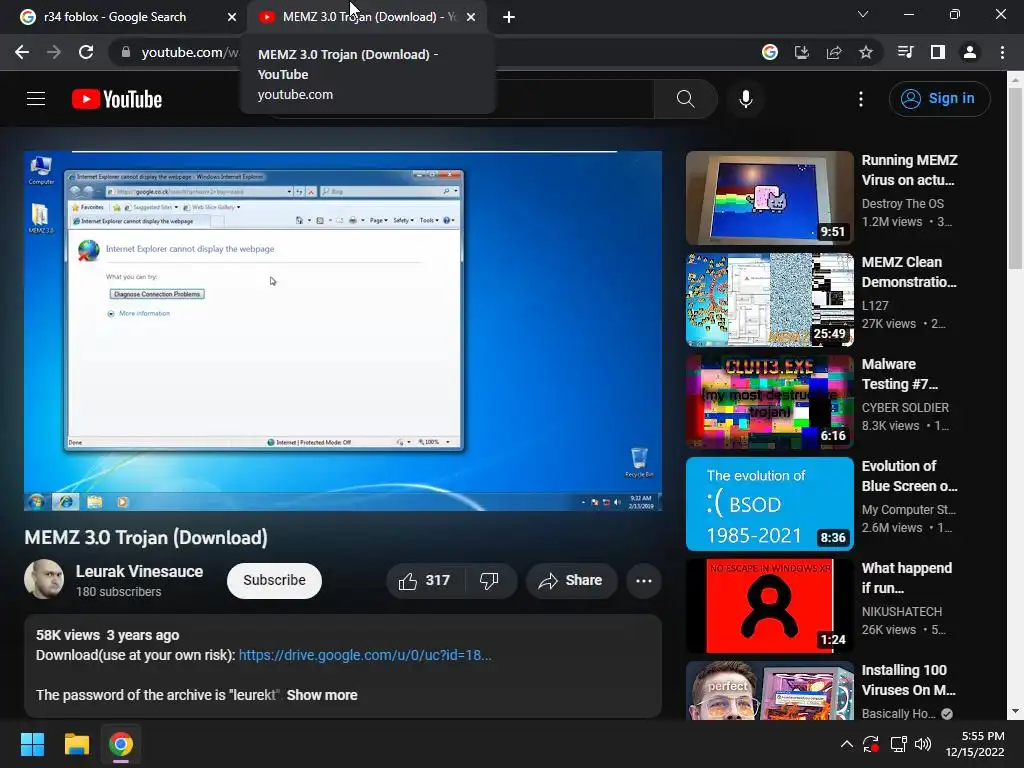
Task: Subscribe to Leurak Vinesauce
Action: 274,581
